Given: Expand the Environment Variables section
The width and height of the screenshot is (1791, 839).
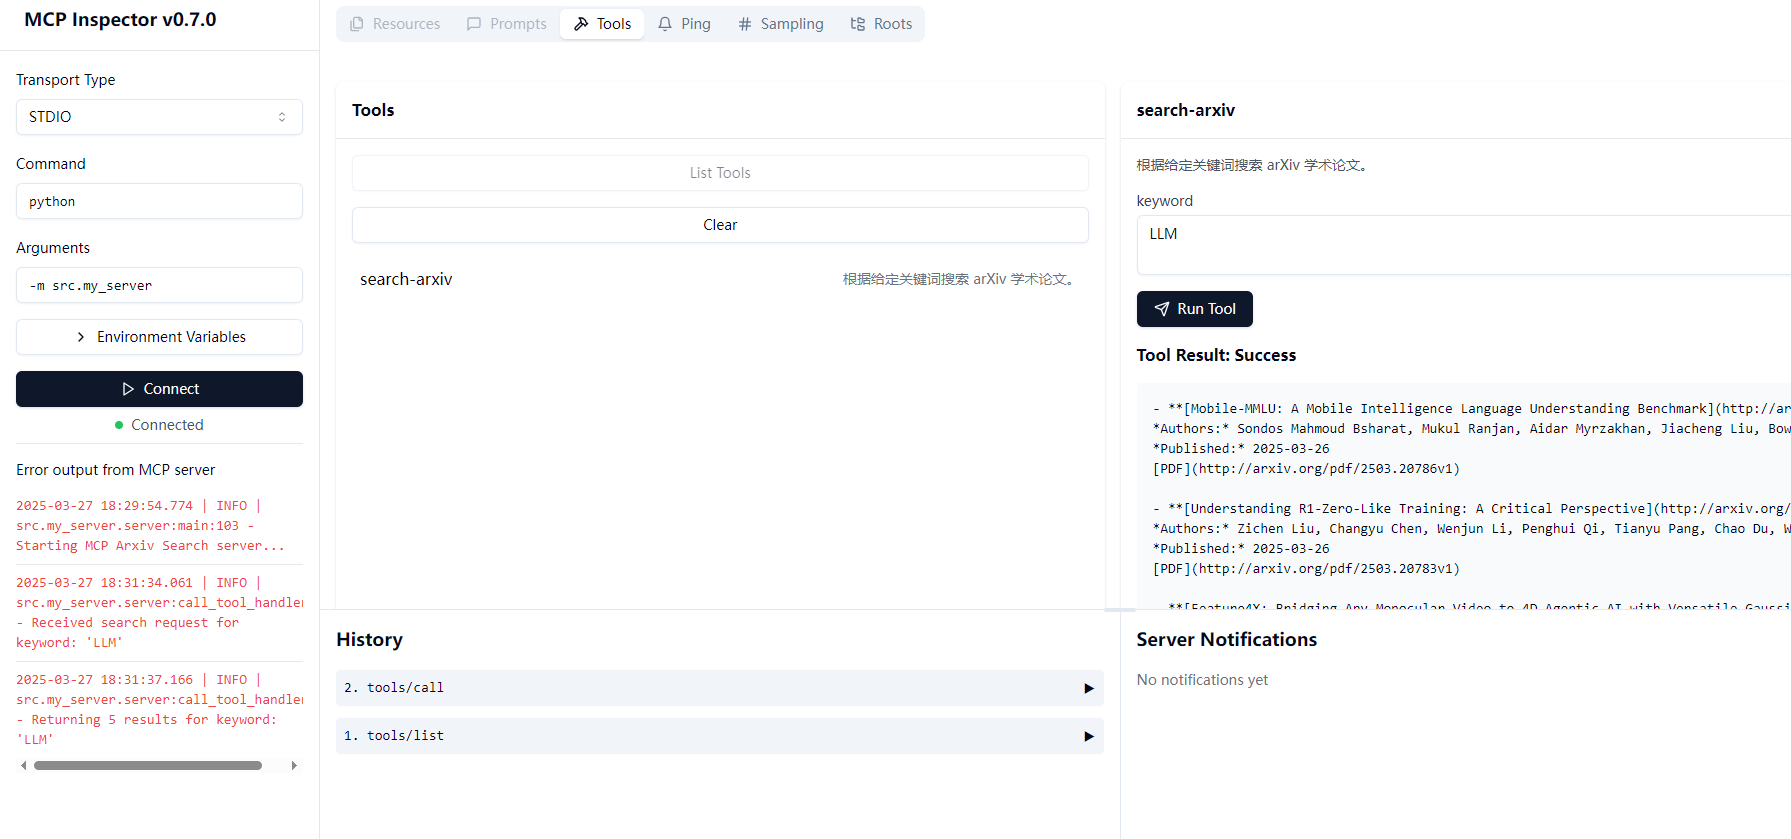Looking at the screenshot, I should pos(159,337).
